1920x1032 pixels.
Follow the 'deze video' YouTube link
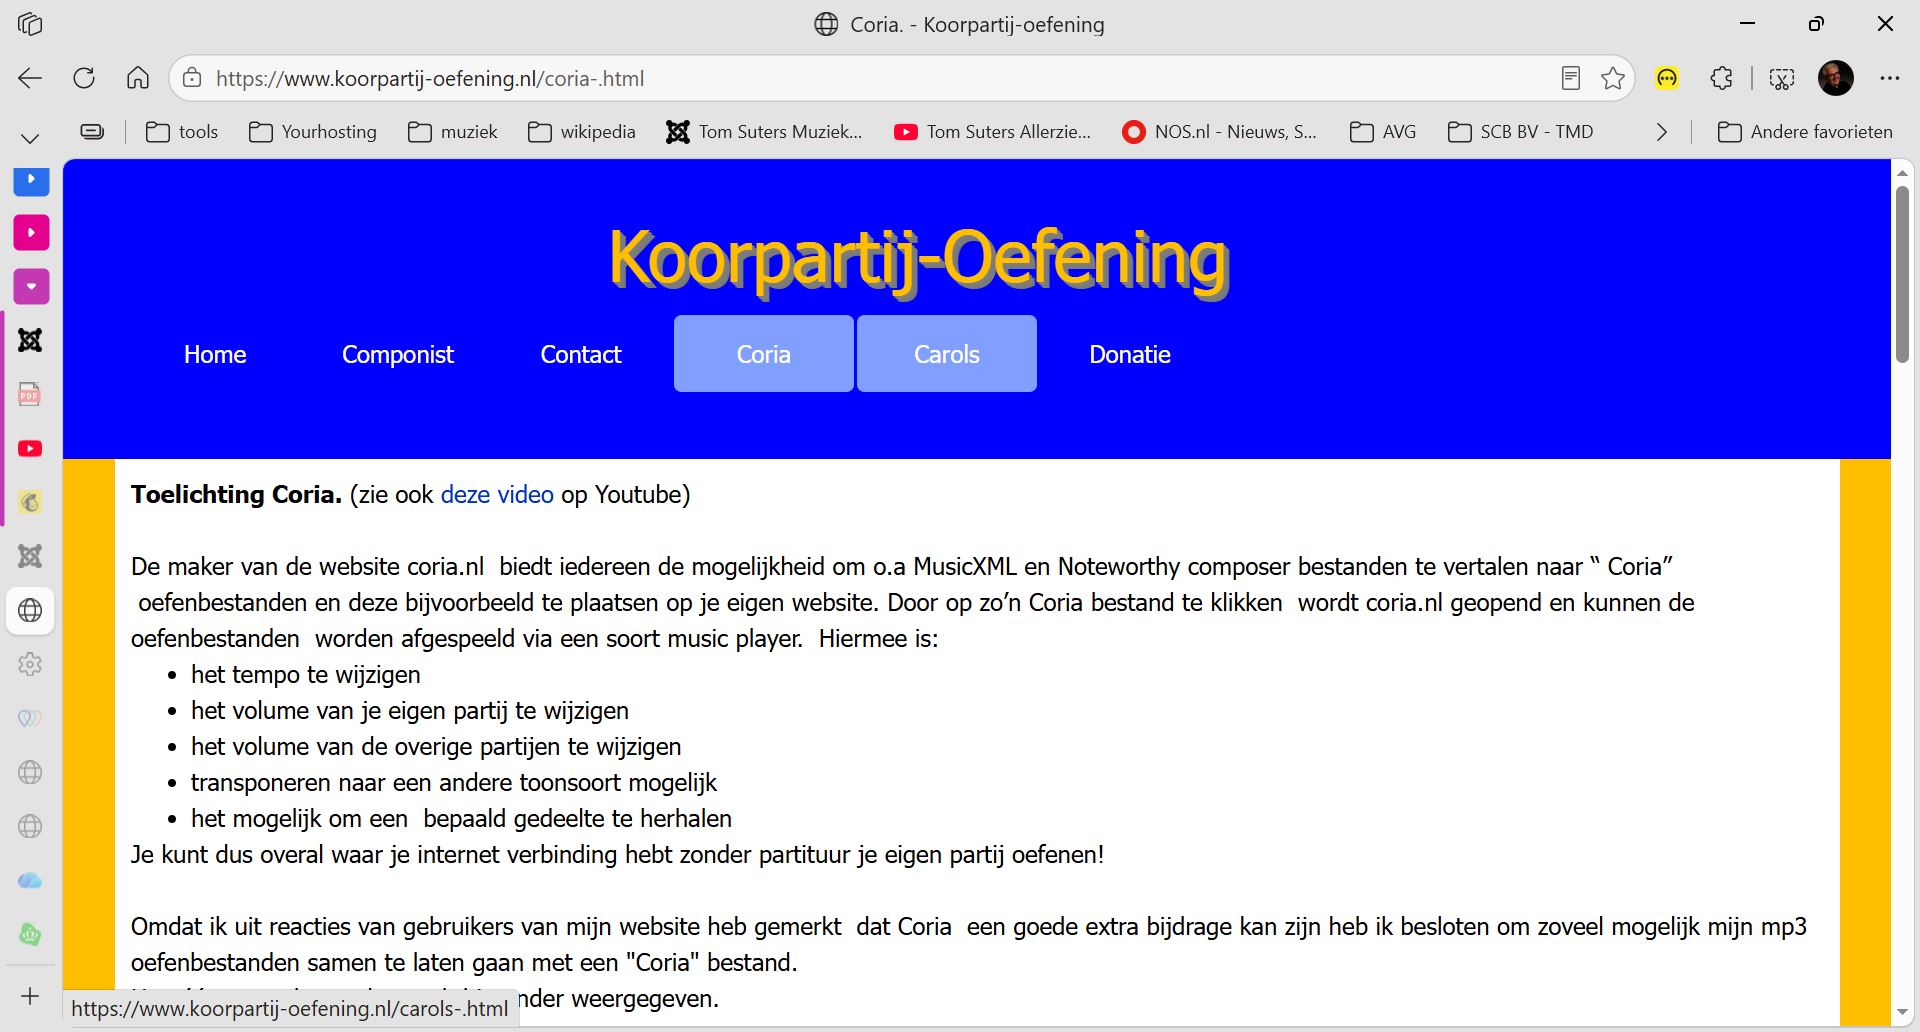(497, 495)
